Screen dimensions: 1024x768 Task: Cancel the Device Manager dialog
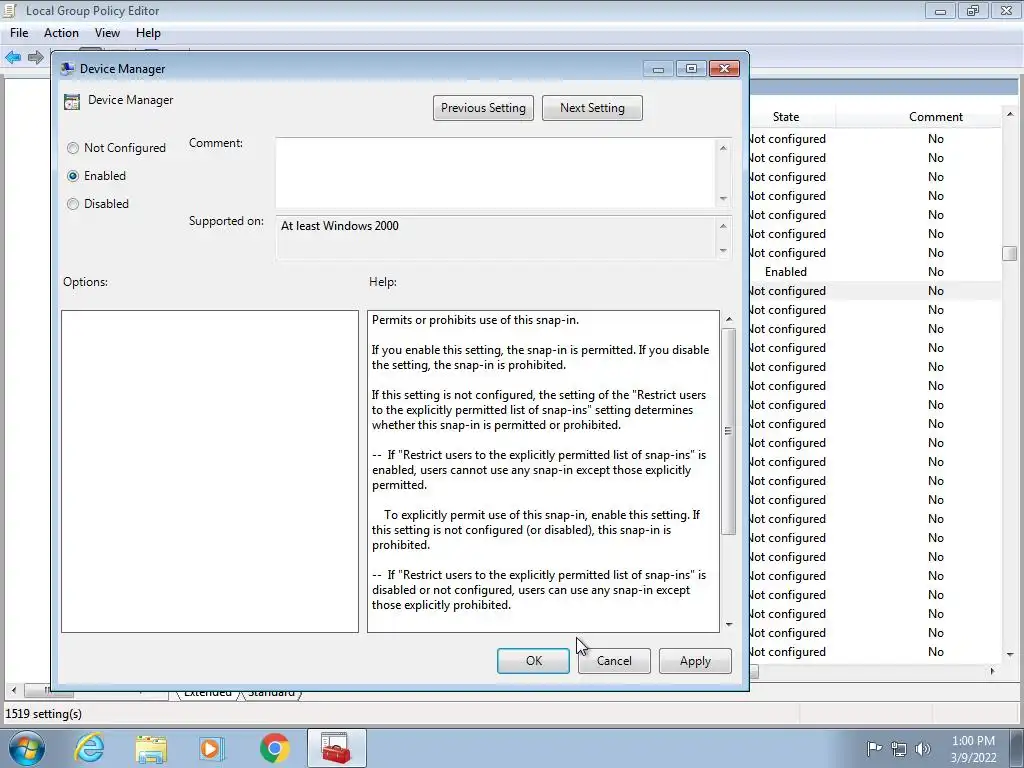click(614, 661)
